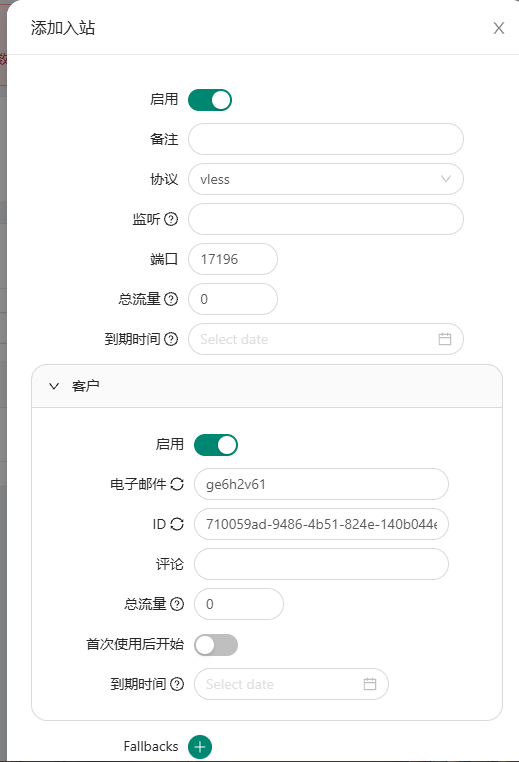The height and width of the screenshot is (762, 519).
Task: Click the 评论 input field
Action: click(x=321, y=564)
